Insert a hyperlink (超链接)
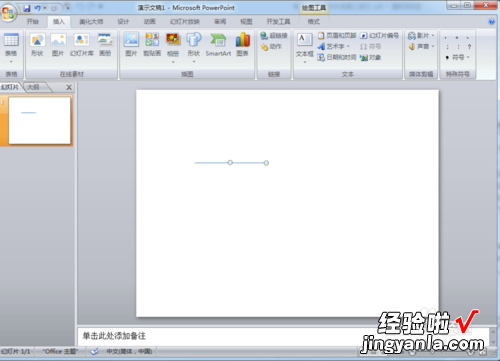Screen dimensions: 500x361 (274, 36)
